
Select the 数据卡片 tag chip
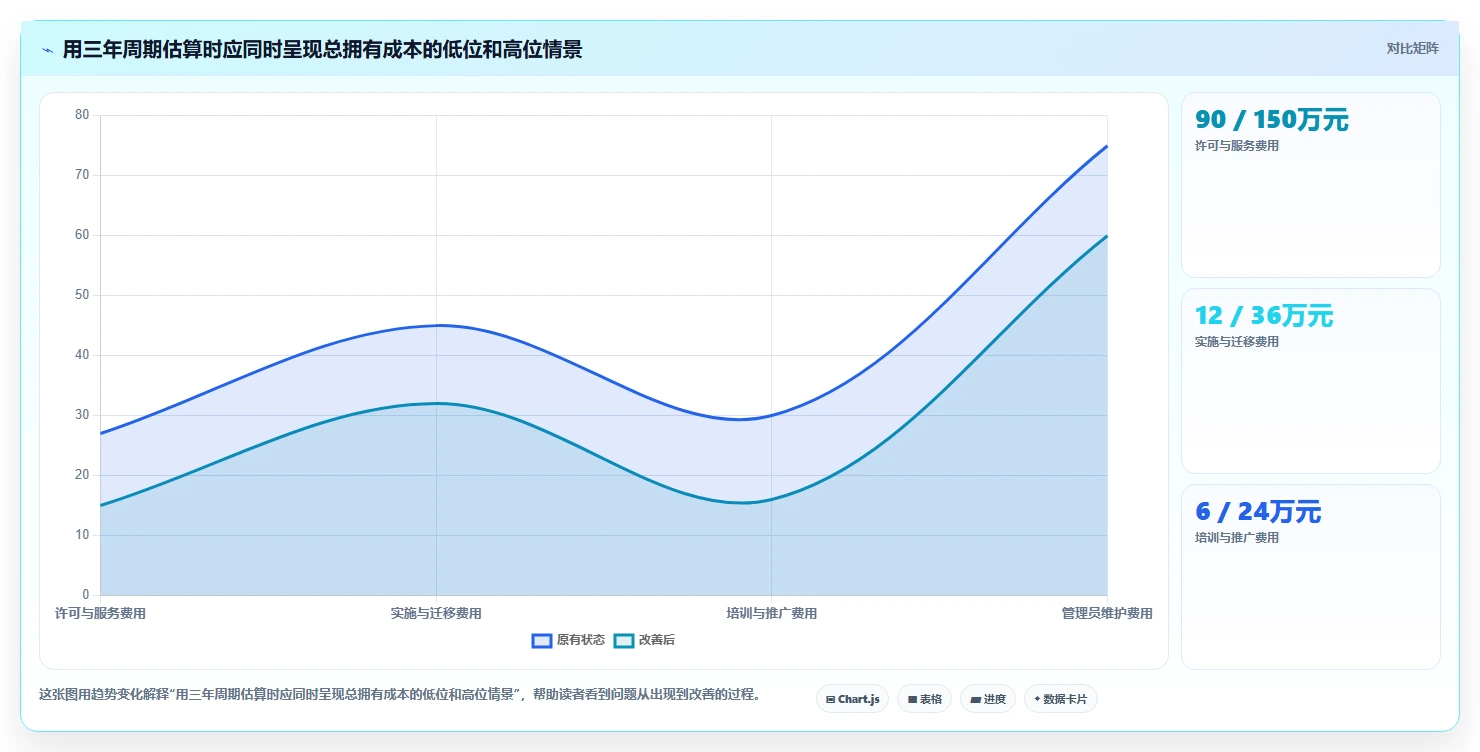(x=1060, y=699)
